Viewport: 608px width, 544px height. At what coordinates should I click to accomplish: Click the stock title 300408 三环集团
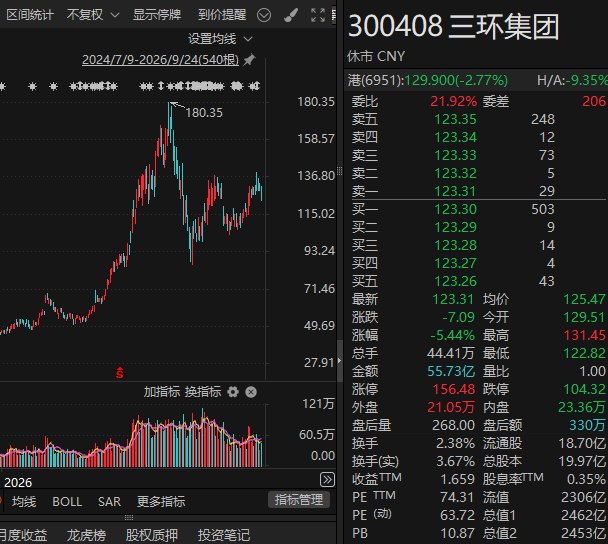pyautogui.click(x=454, y=26)
